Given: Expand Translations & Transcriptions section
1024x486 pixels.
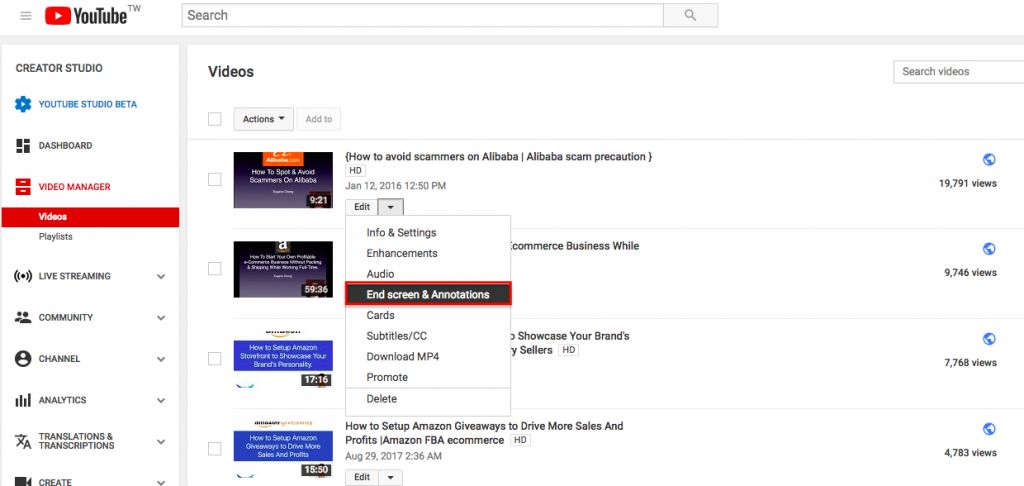Looking at the screenshot, I should [x=161, y=442].
